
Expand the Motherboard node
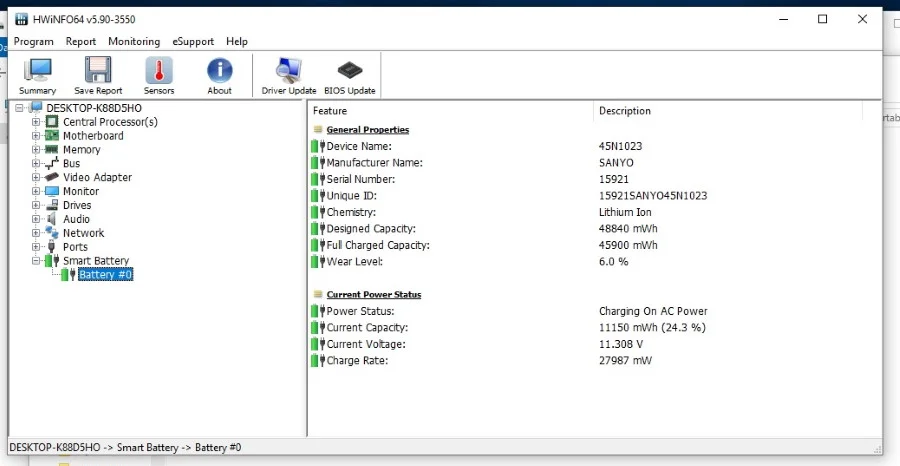tap(36, 135)
